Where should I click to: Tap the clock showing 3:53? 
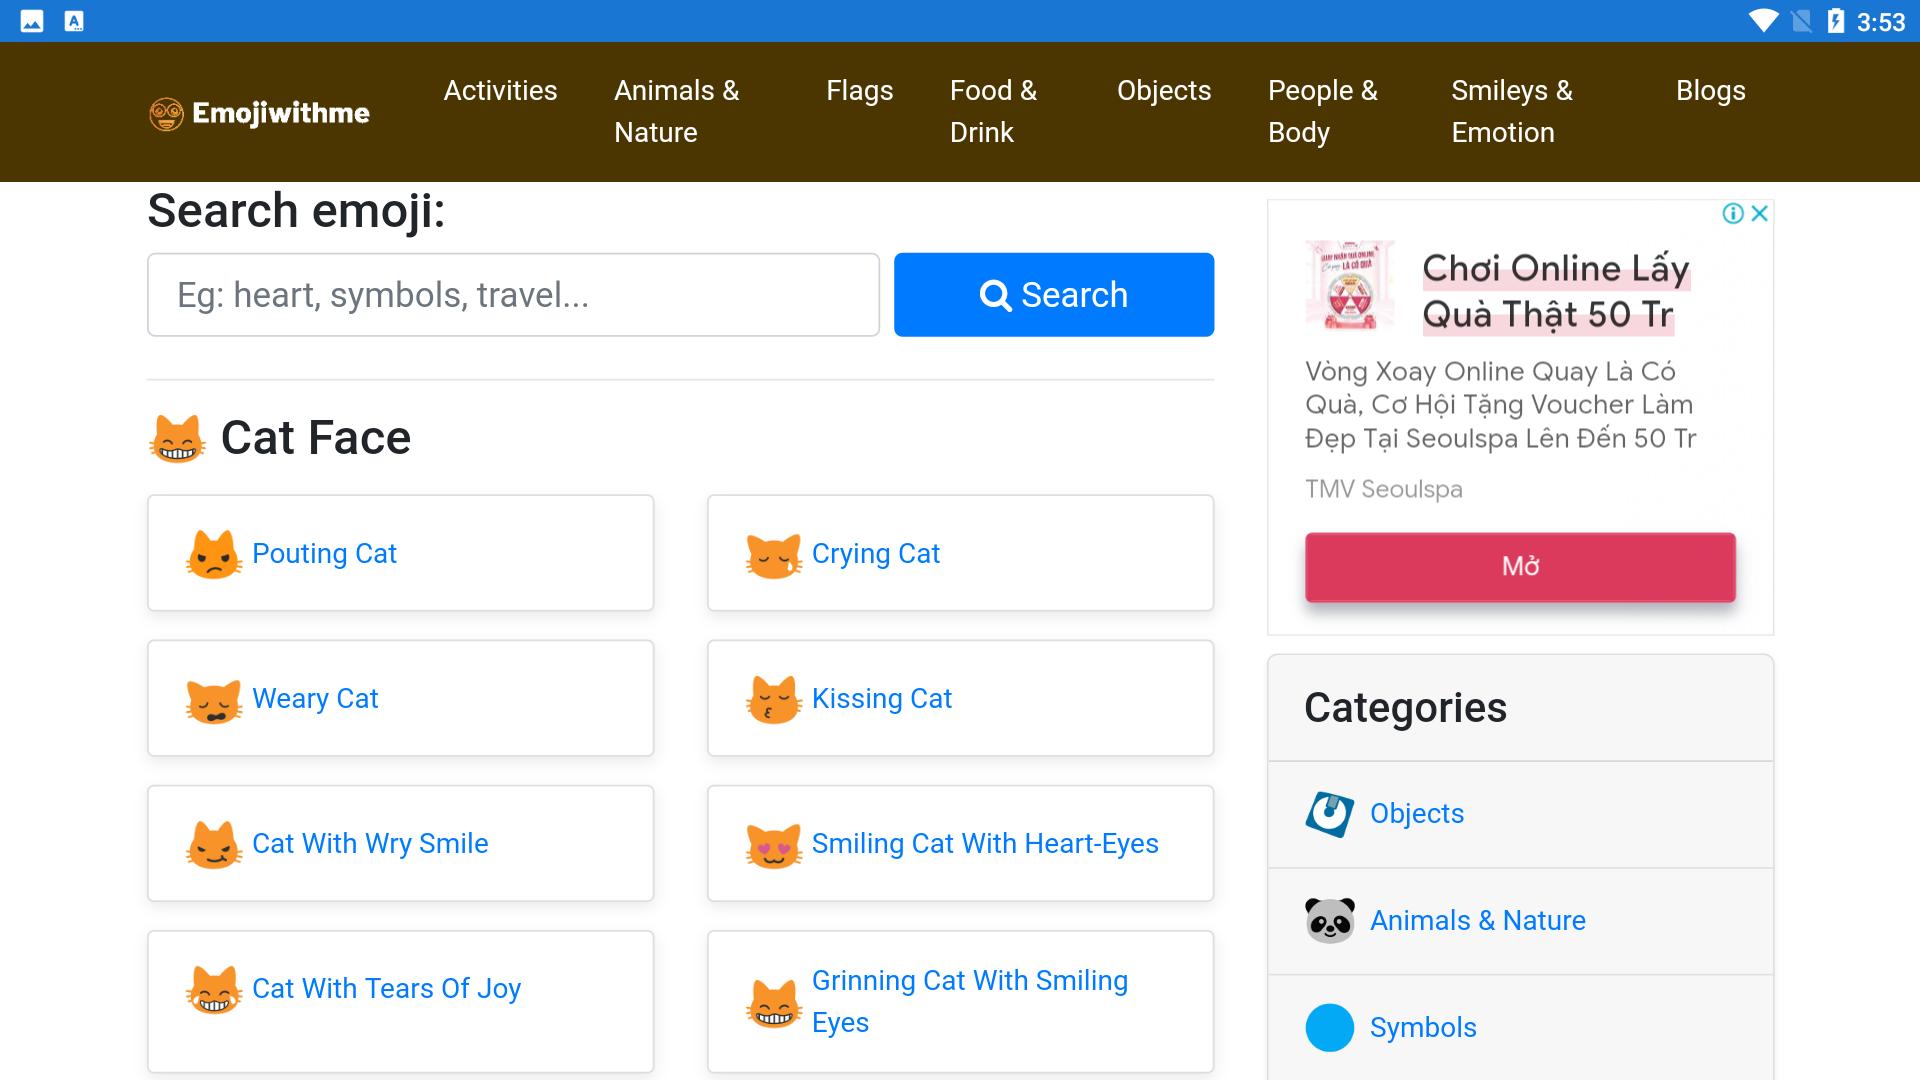pyautogui.click(x=1881, y=22)
